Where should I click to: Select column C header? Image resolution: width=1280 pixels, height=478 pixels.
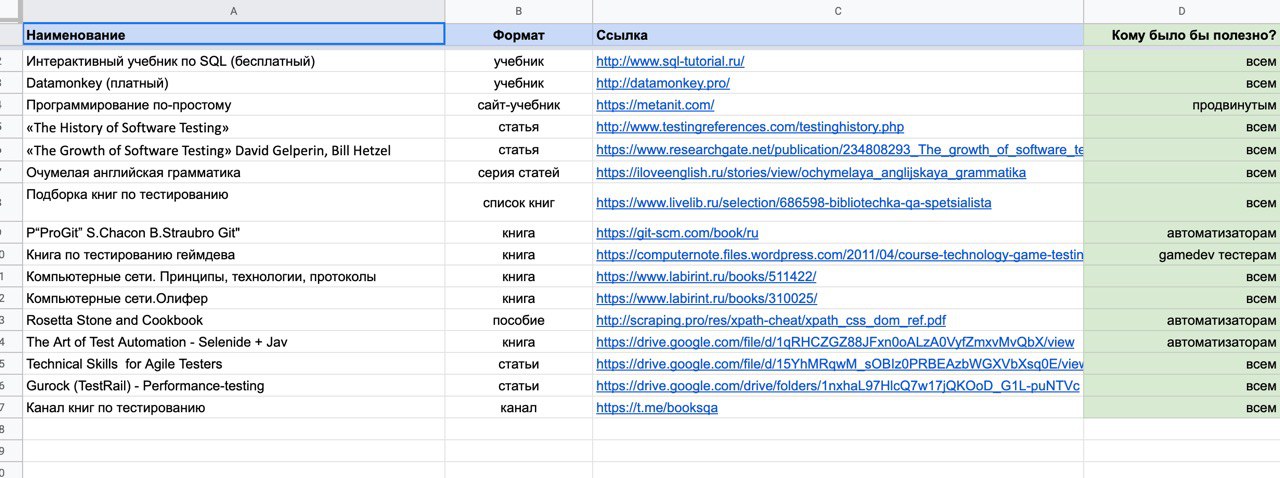pyautogui.click(x=838, y=11)
